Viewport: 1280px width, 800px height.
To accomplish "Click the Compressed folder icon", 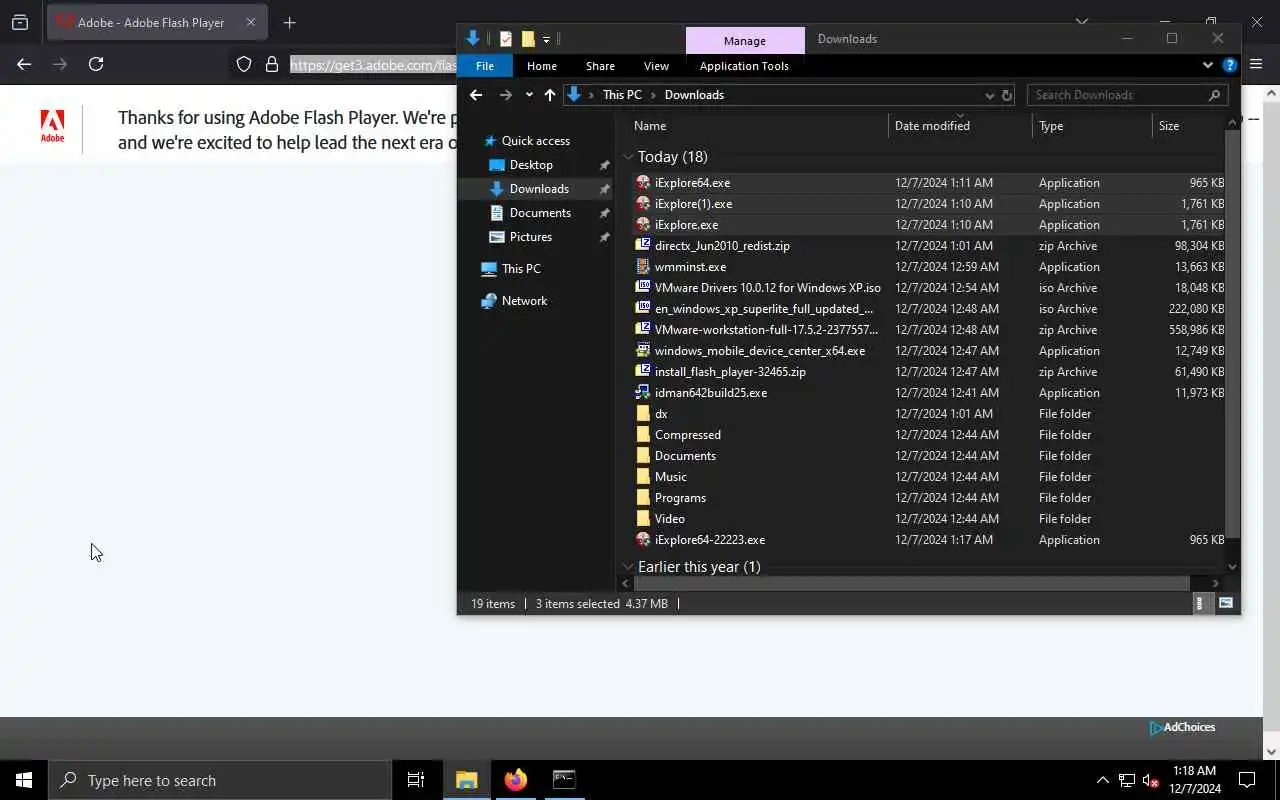I will pos(643,435).
